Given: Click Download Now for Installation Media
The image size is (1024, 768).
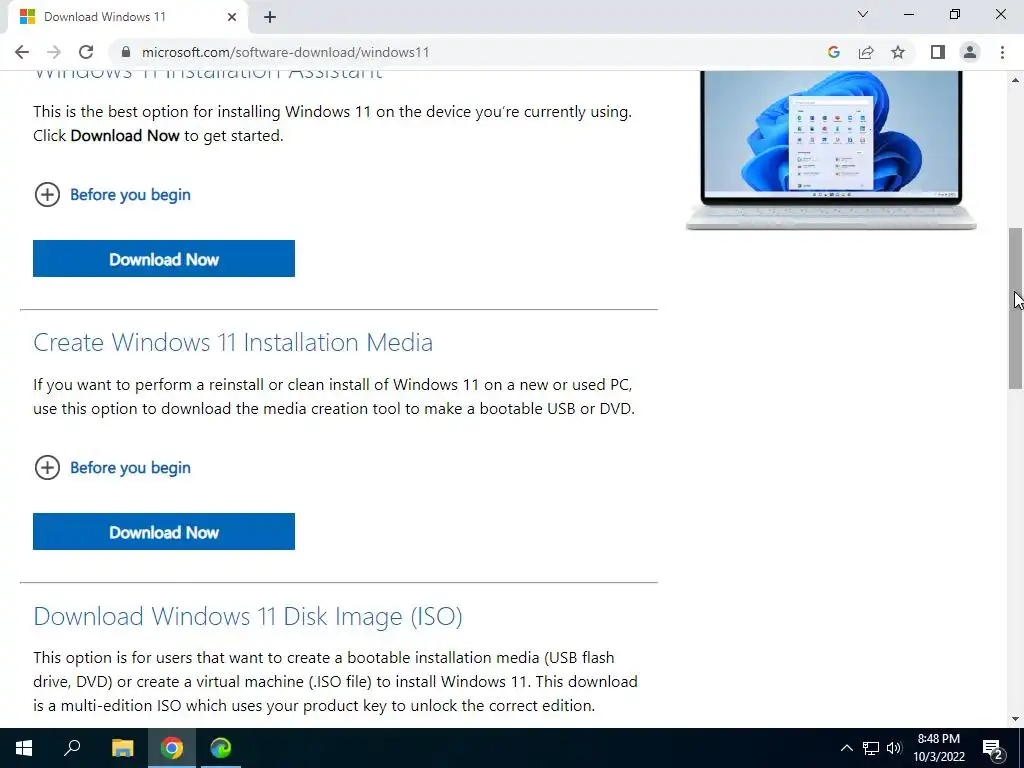Looking at the screenshot, I should pos(164,532).
